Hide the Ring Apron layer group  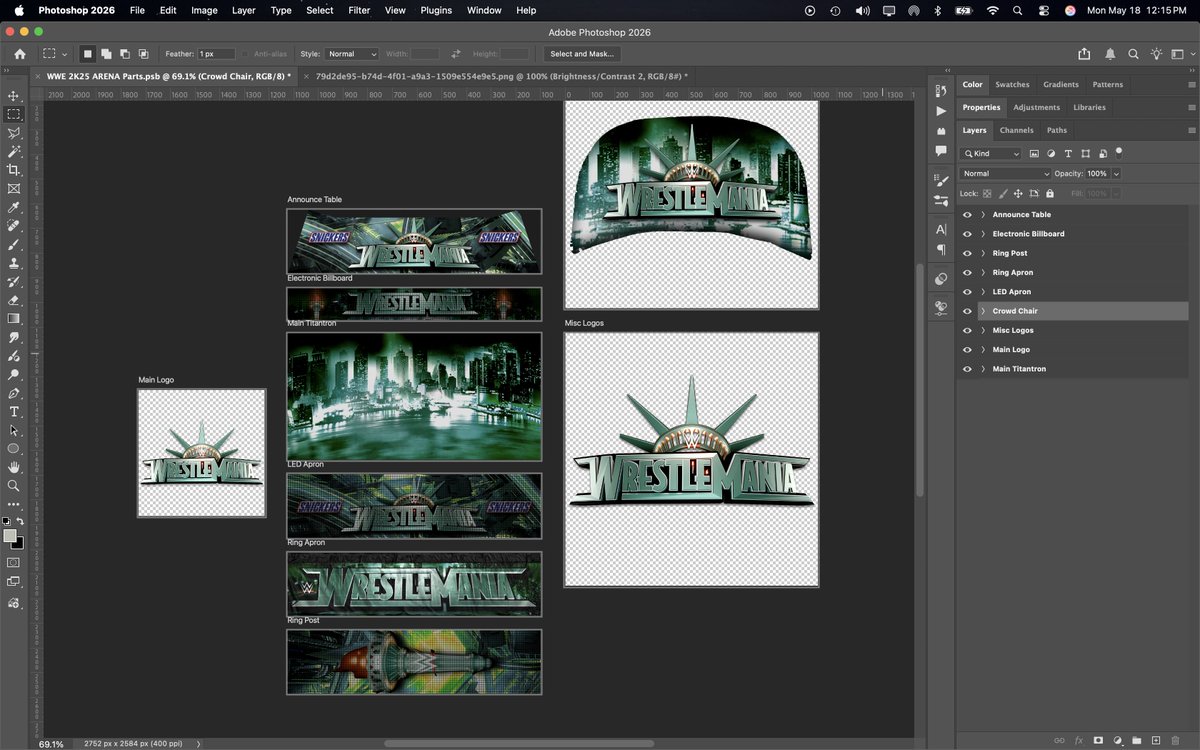tap(967, 272)
